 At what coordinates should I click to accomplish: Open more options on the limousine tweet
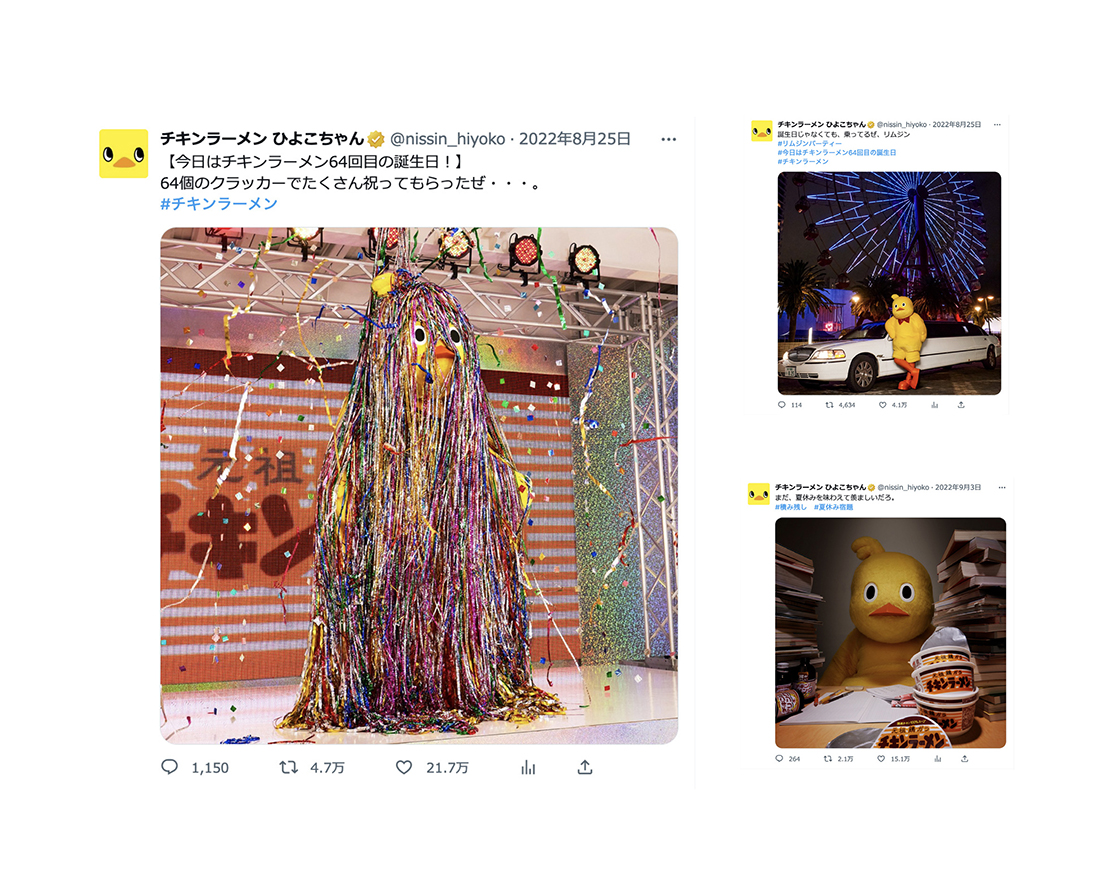pos(997,124)
